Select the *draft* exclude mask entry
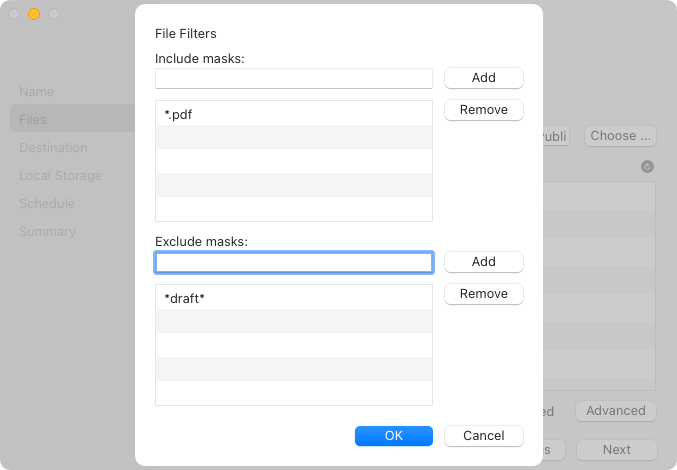Image resolution: width=677 pixels, height=470 pixels. tap(294, 298)
